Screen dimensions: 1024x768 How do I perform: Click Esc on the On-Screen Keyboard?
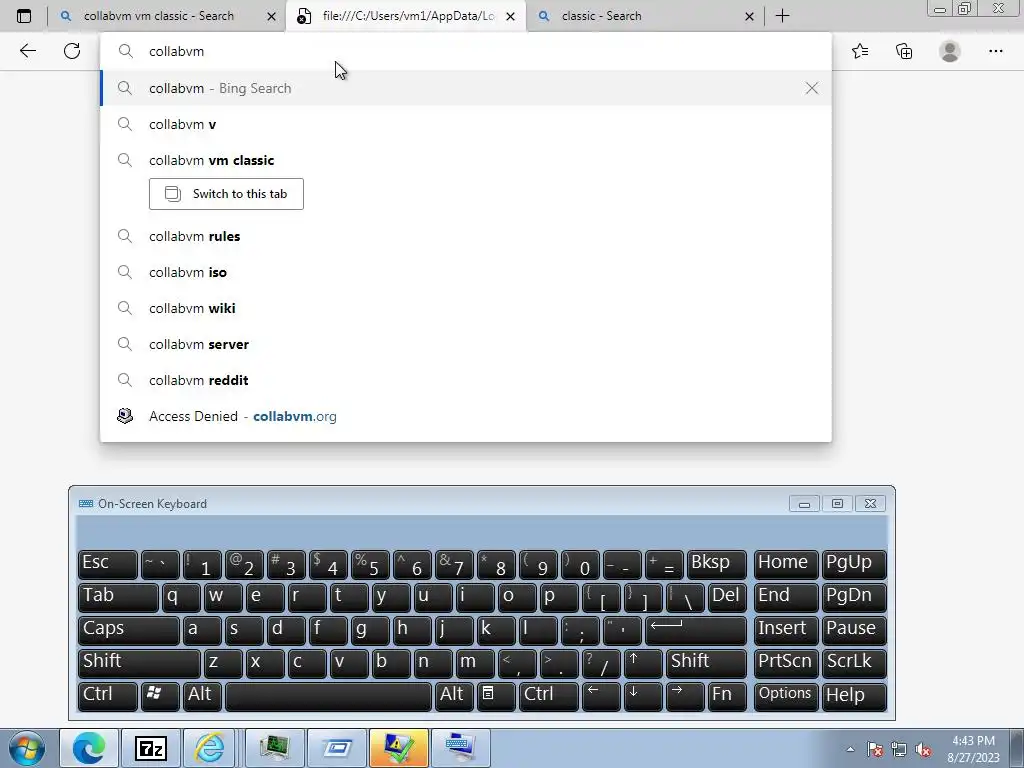coord(108,564)
